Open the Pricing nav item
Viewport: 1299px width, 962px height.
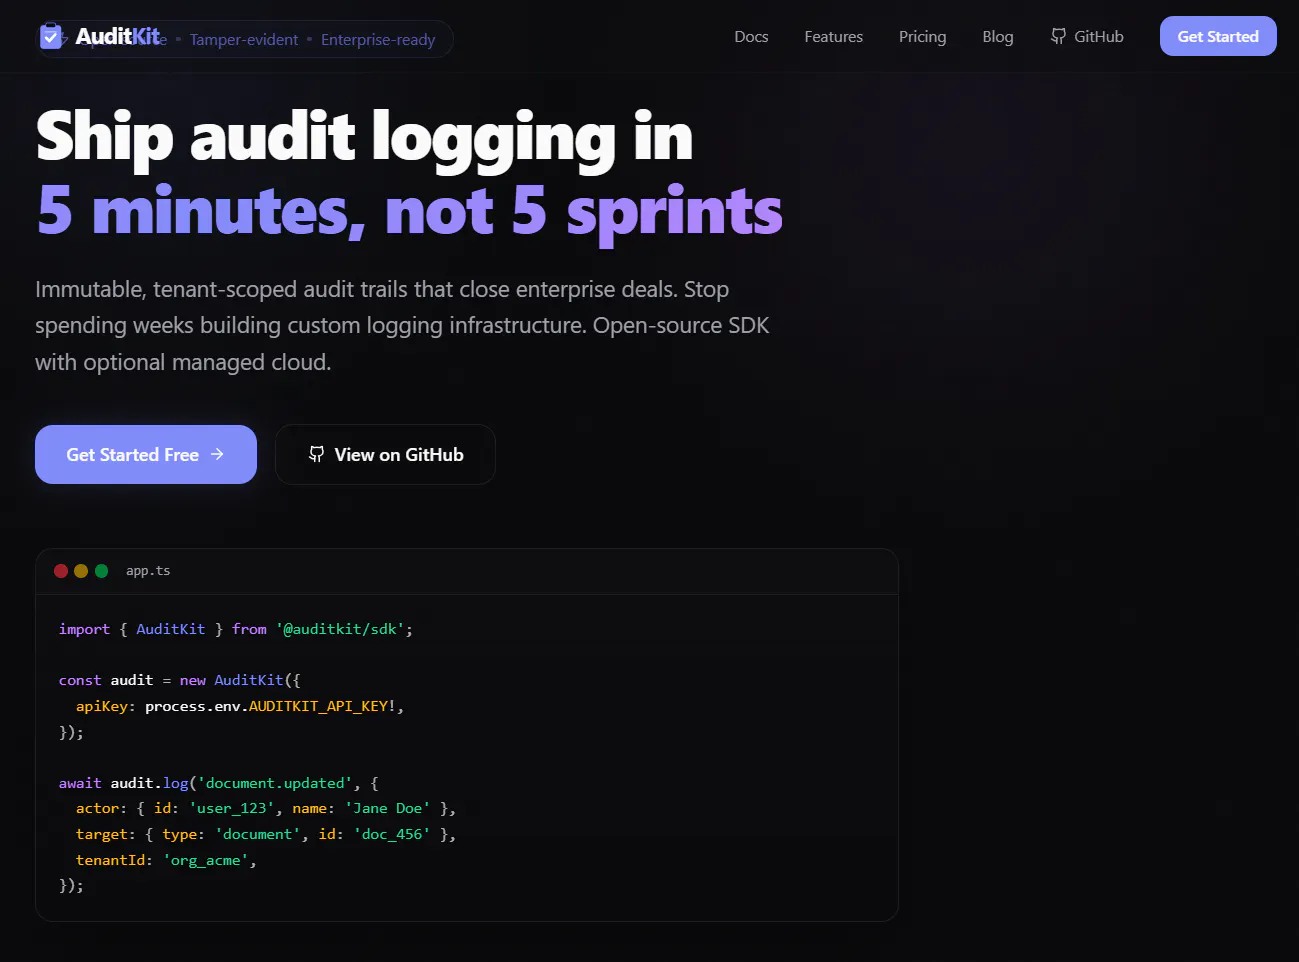tap(922, 36)
